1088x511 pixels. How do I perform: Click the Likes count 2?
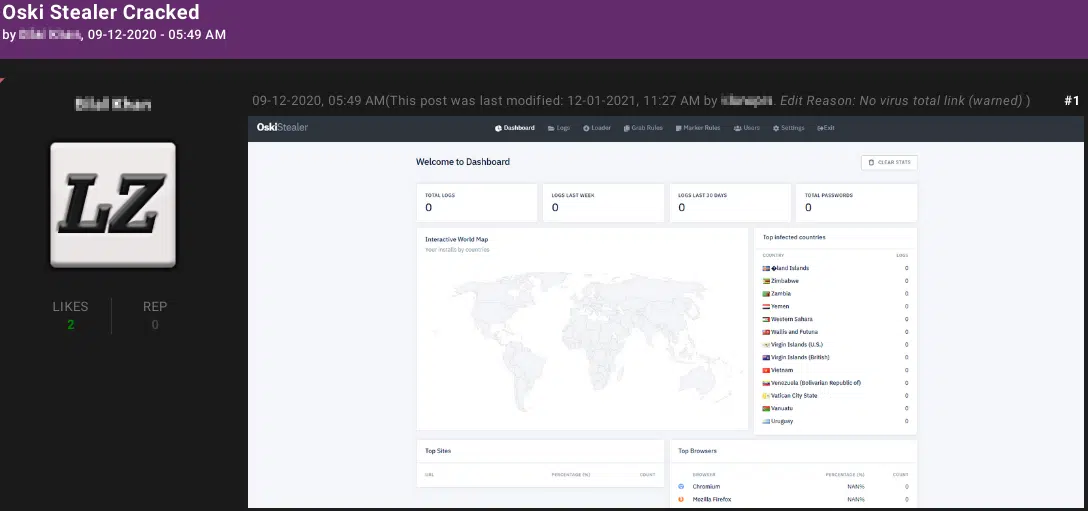click(x=71, y=325)
